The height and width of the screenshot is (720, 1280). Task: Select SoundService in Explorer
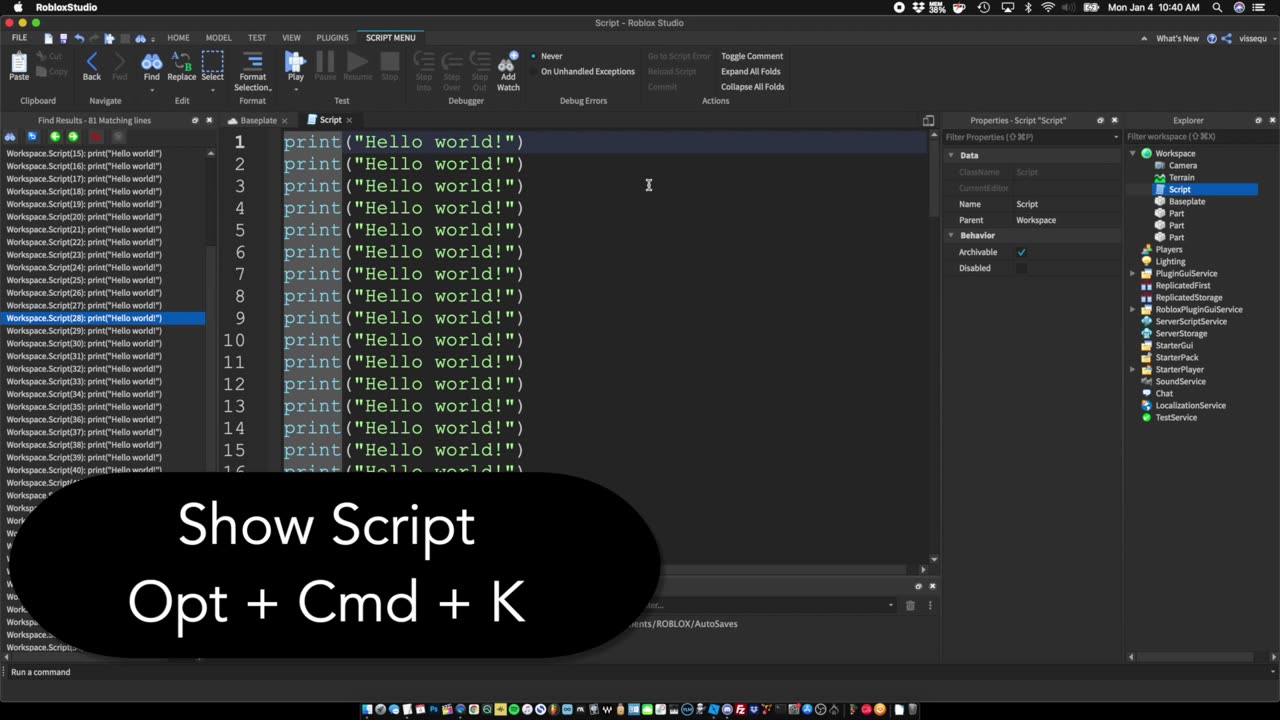point(1180,381)
